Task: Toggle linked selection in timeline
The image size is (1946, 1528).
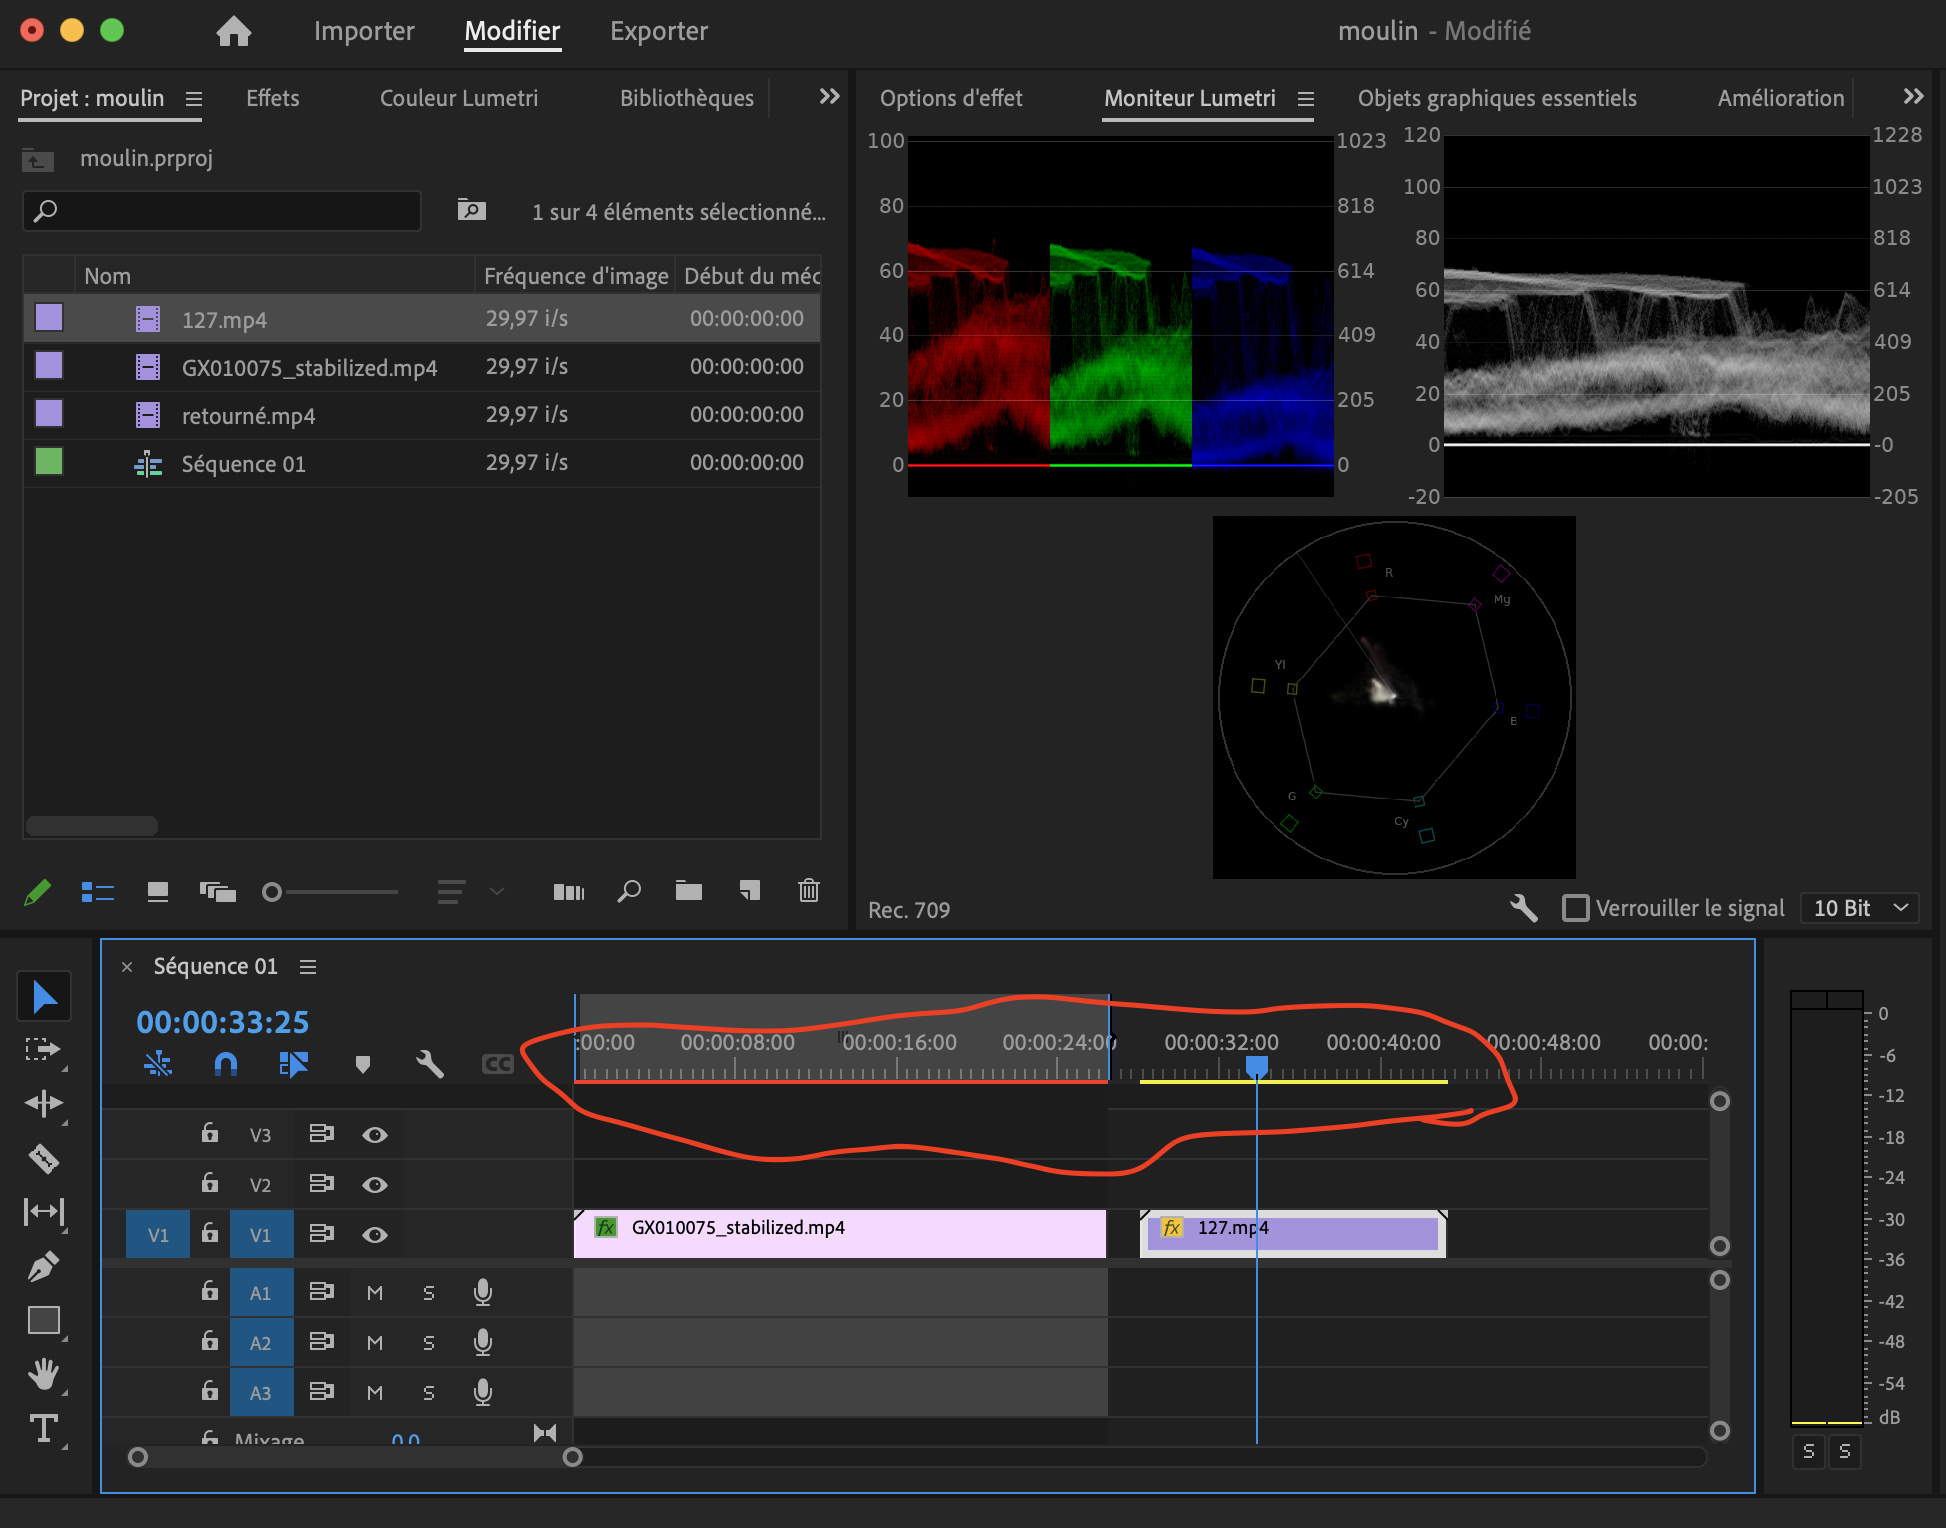Action: pyautogui.click(x=293, y=1064)
